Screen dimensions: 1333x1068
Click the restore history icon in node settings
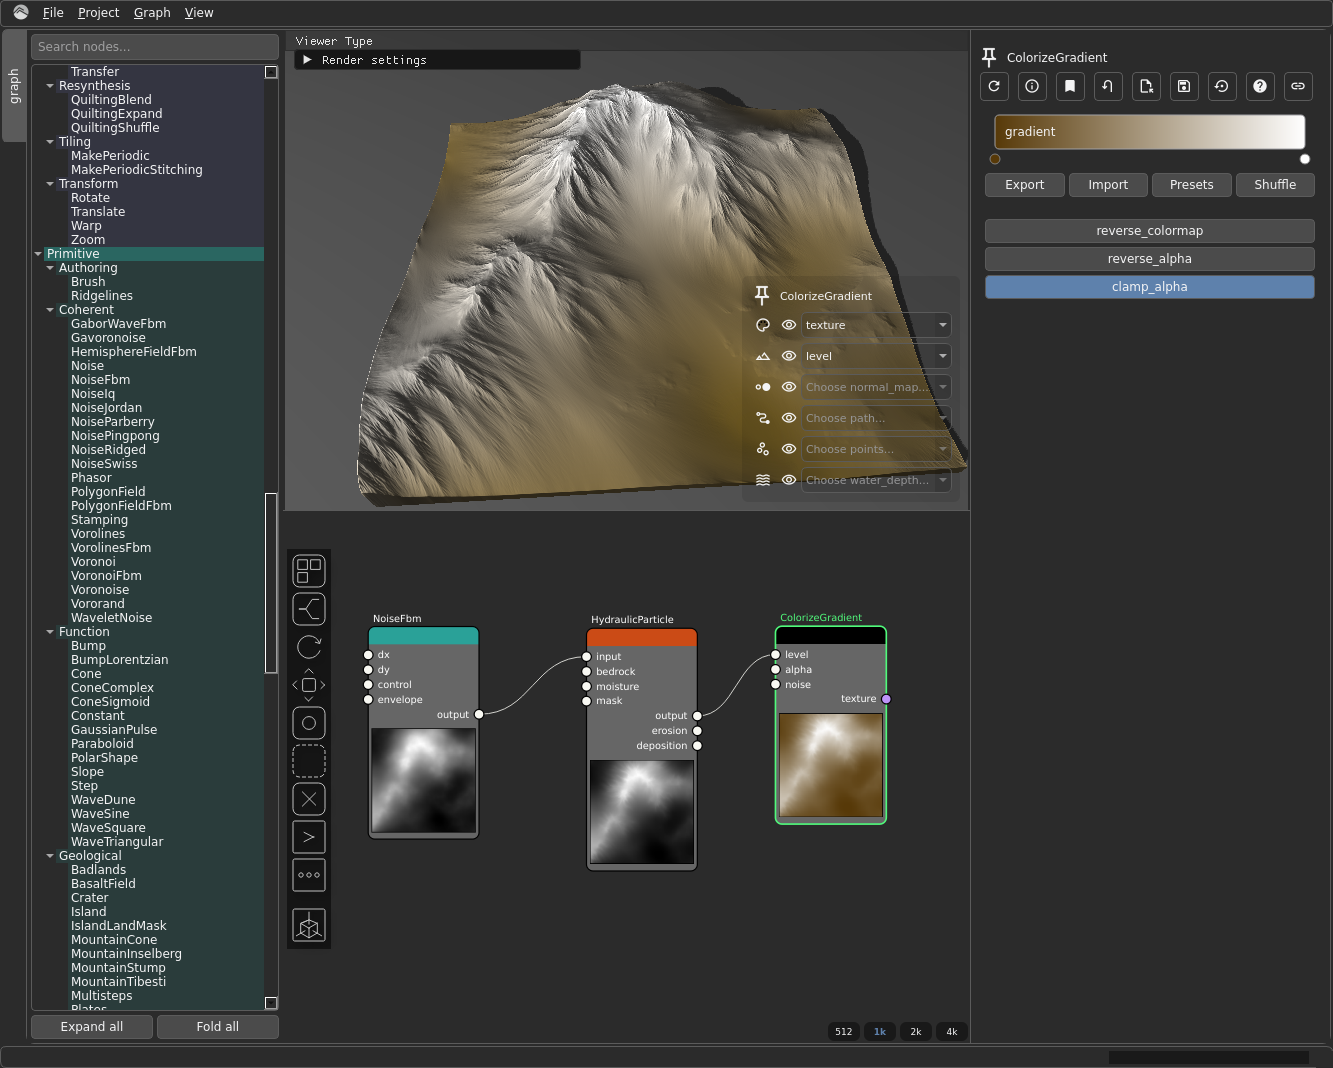pyautogui.click(x=1222, y=86)
